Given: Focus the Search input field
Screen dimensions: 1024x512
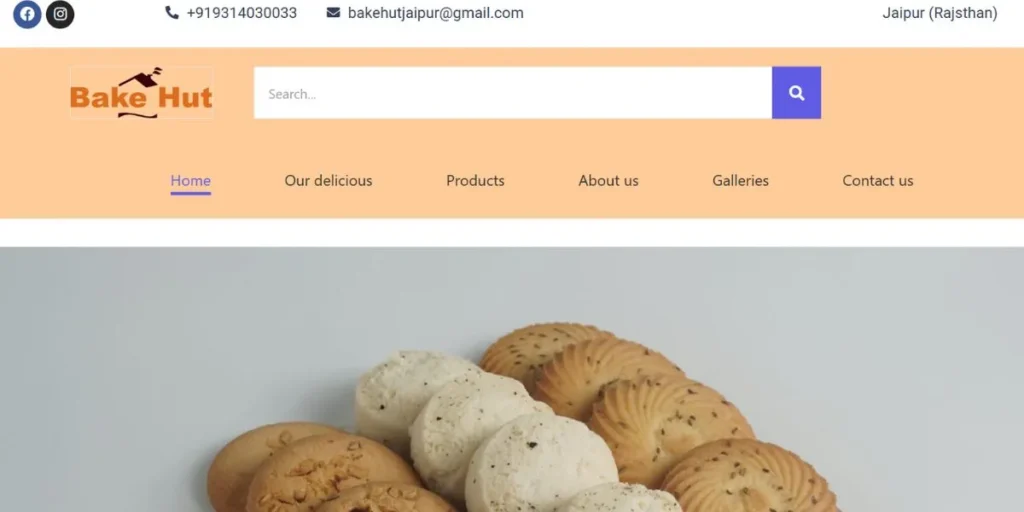Looking at the screenshot, I should pos(513,93).
